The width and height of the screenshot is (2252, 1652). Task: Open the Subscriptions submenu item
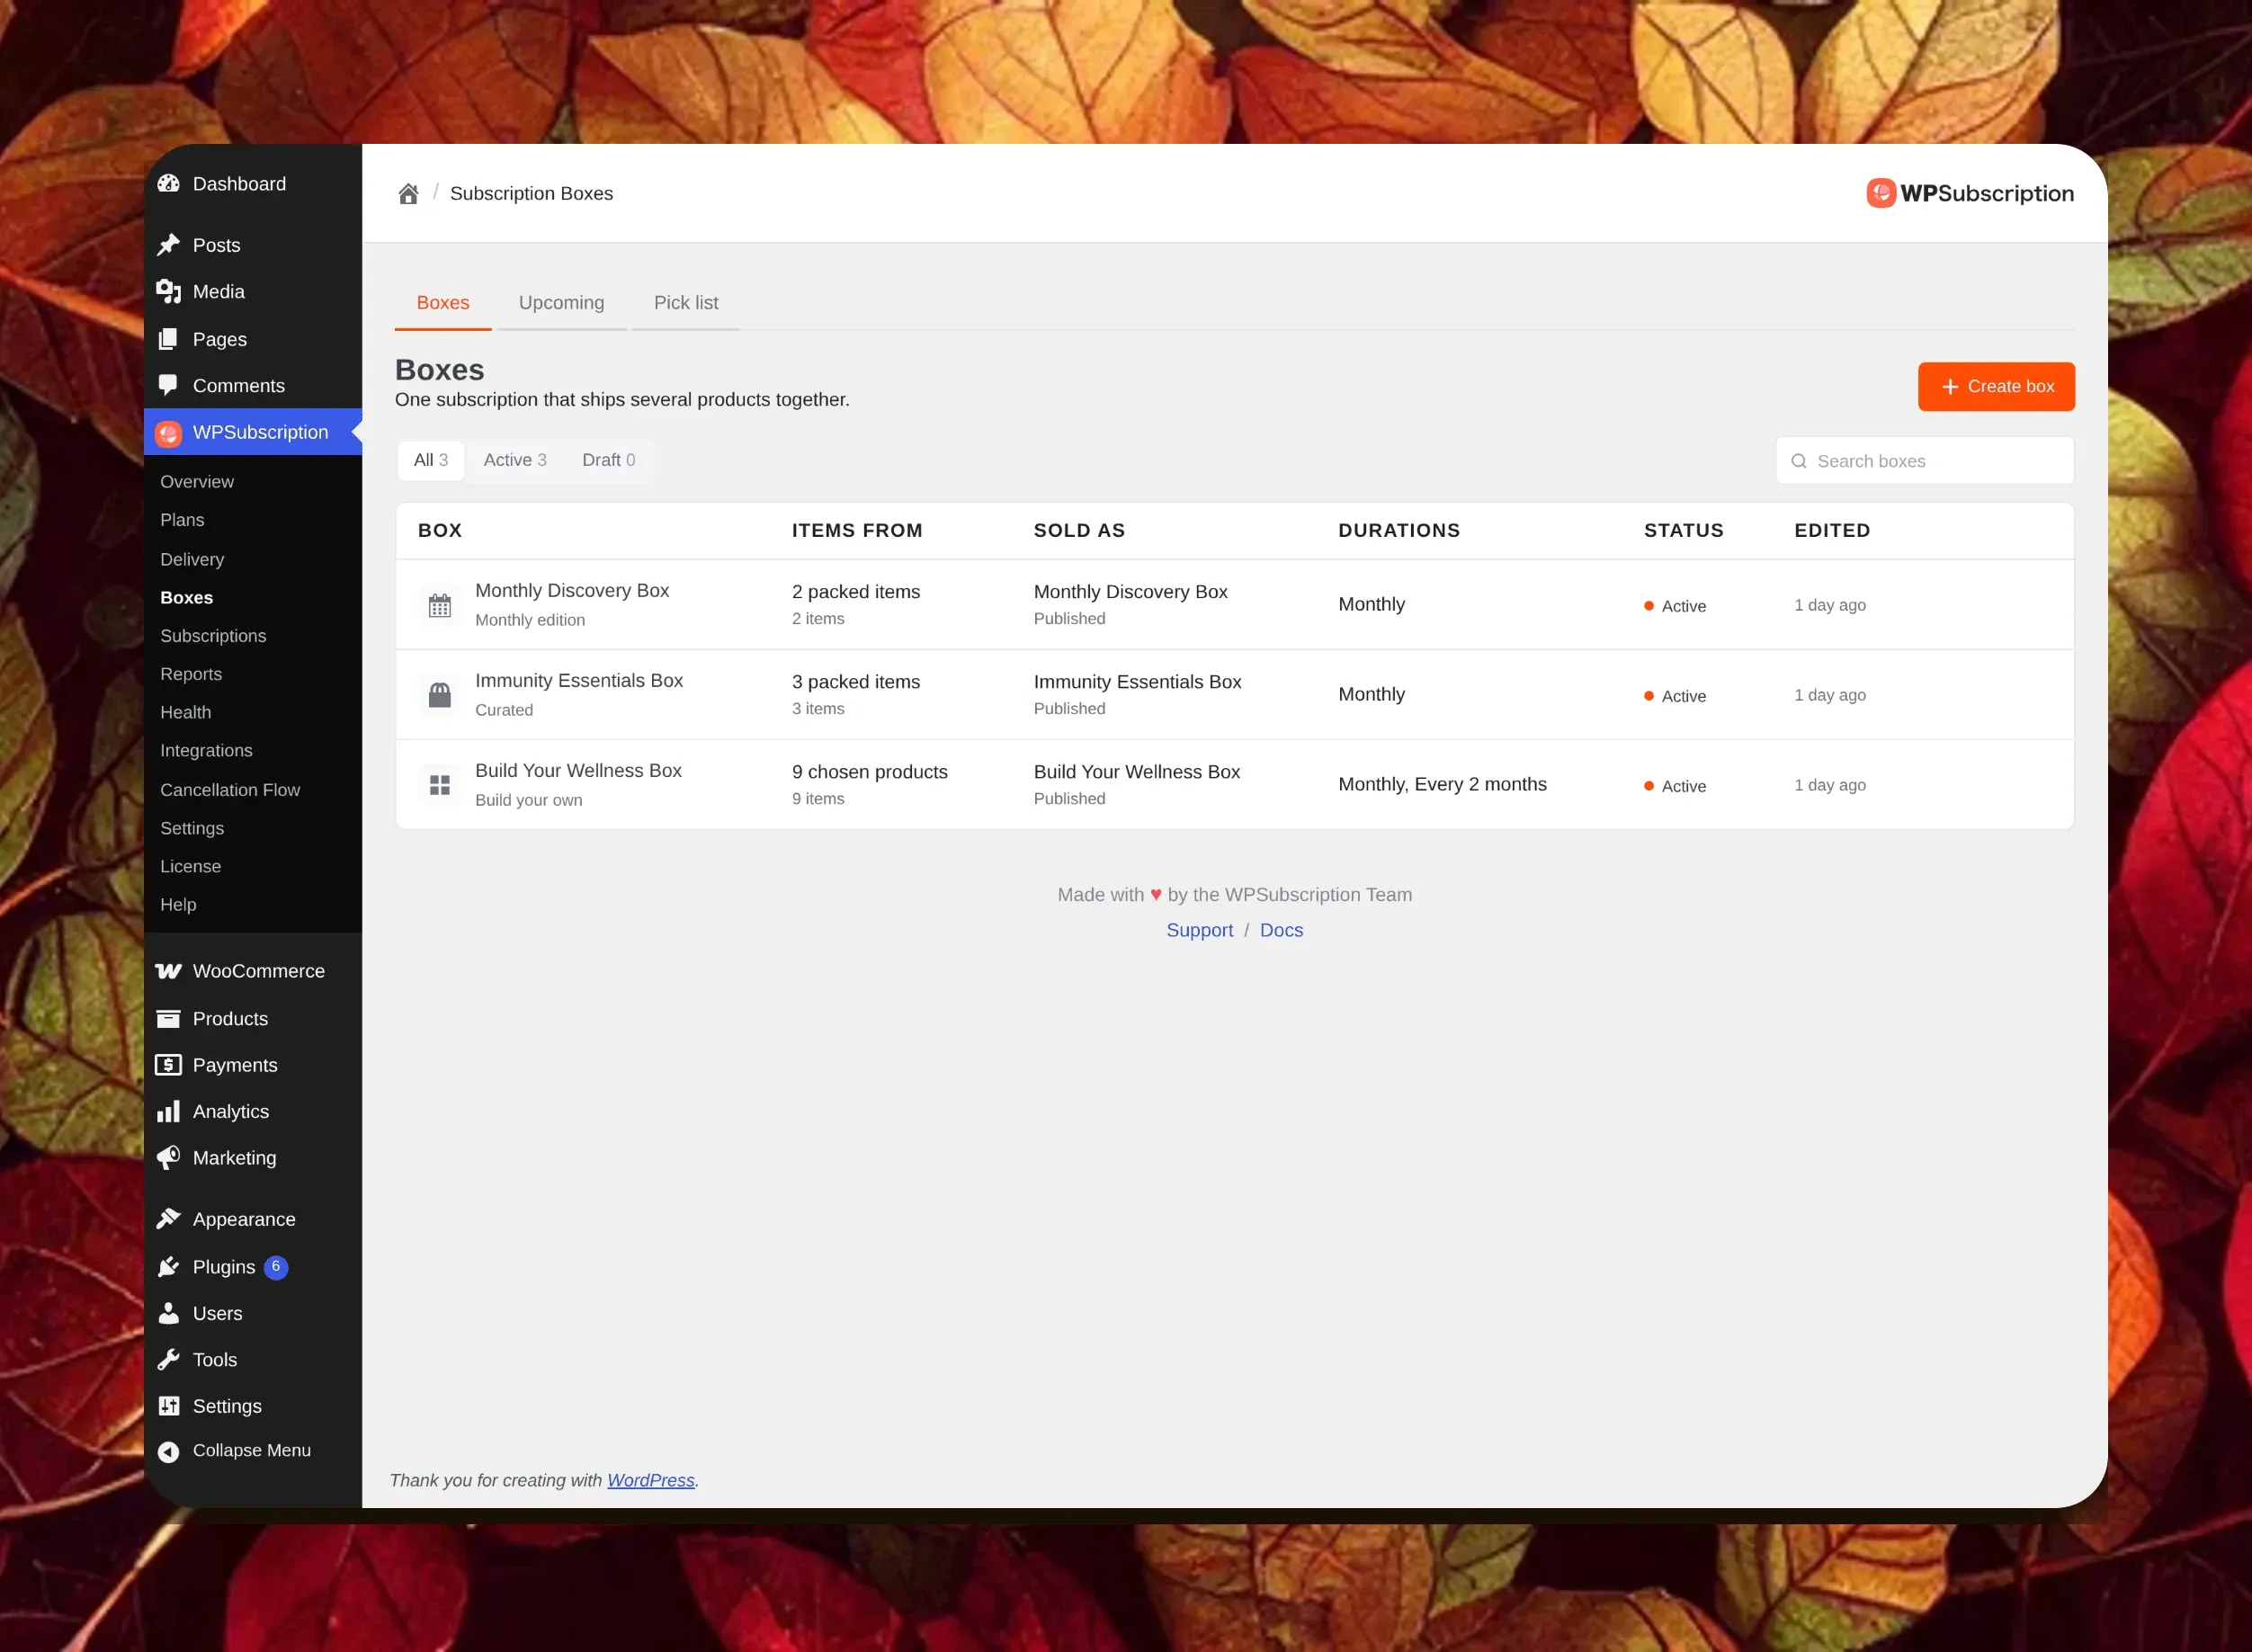pyautogui.click(x=213, y=636)
